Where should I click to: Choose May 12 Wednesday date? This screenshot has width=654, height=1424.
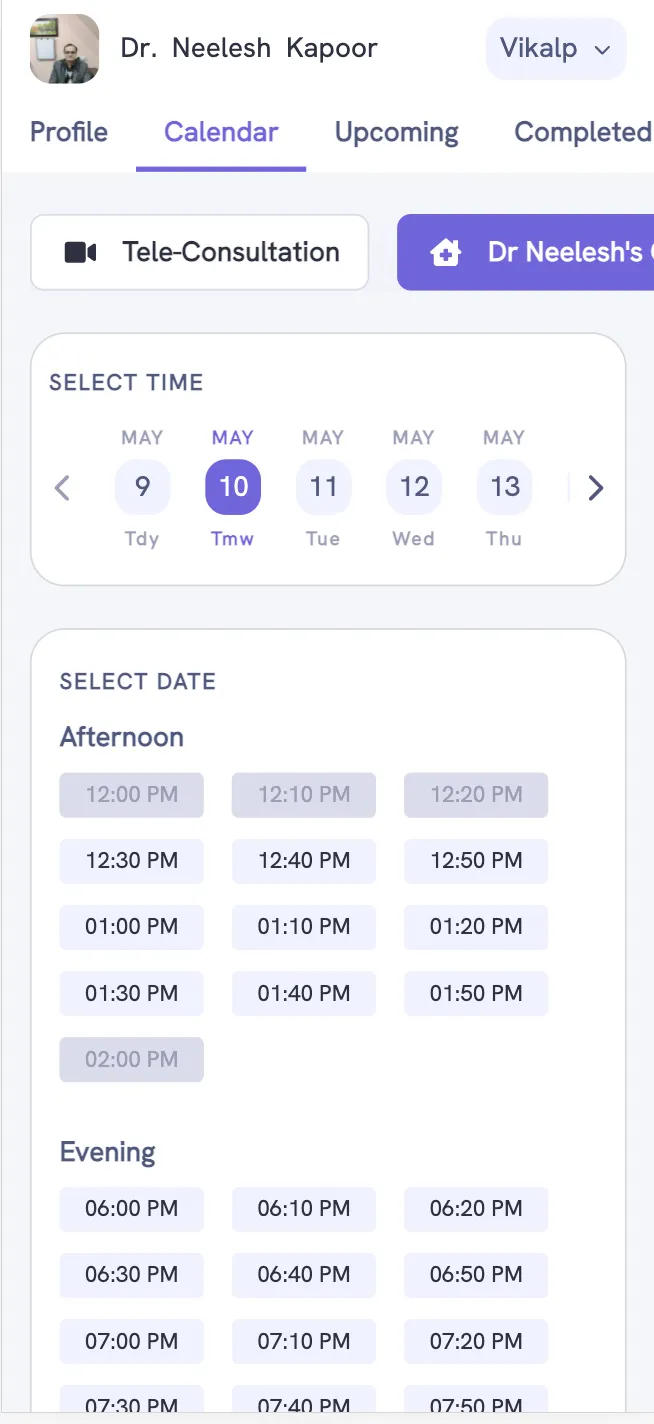[x=414, y=487]
